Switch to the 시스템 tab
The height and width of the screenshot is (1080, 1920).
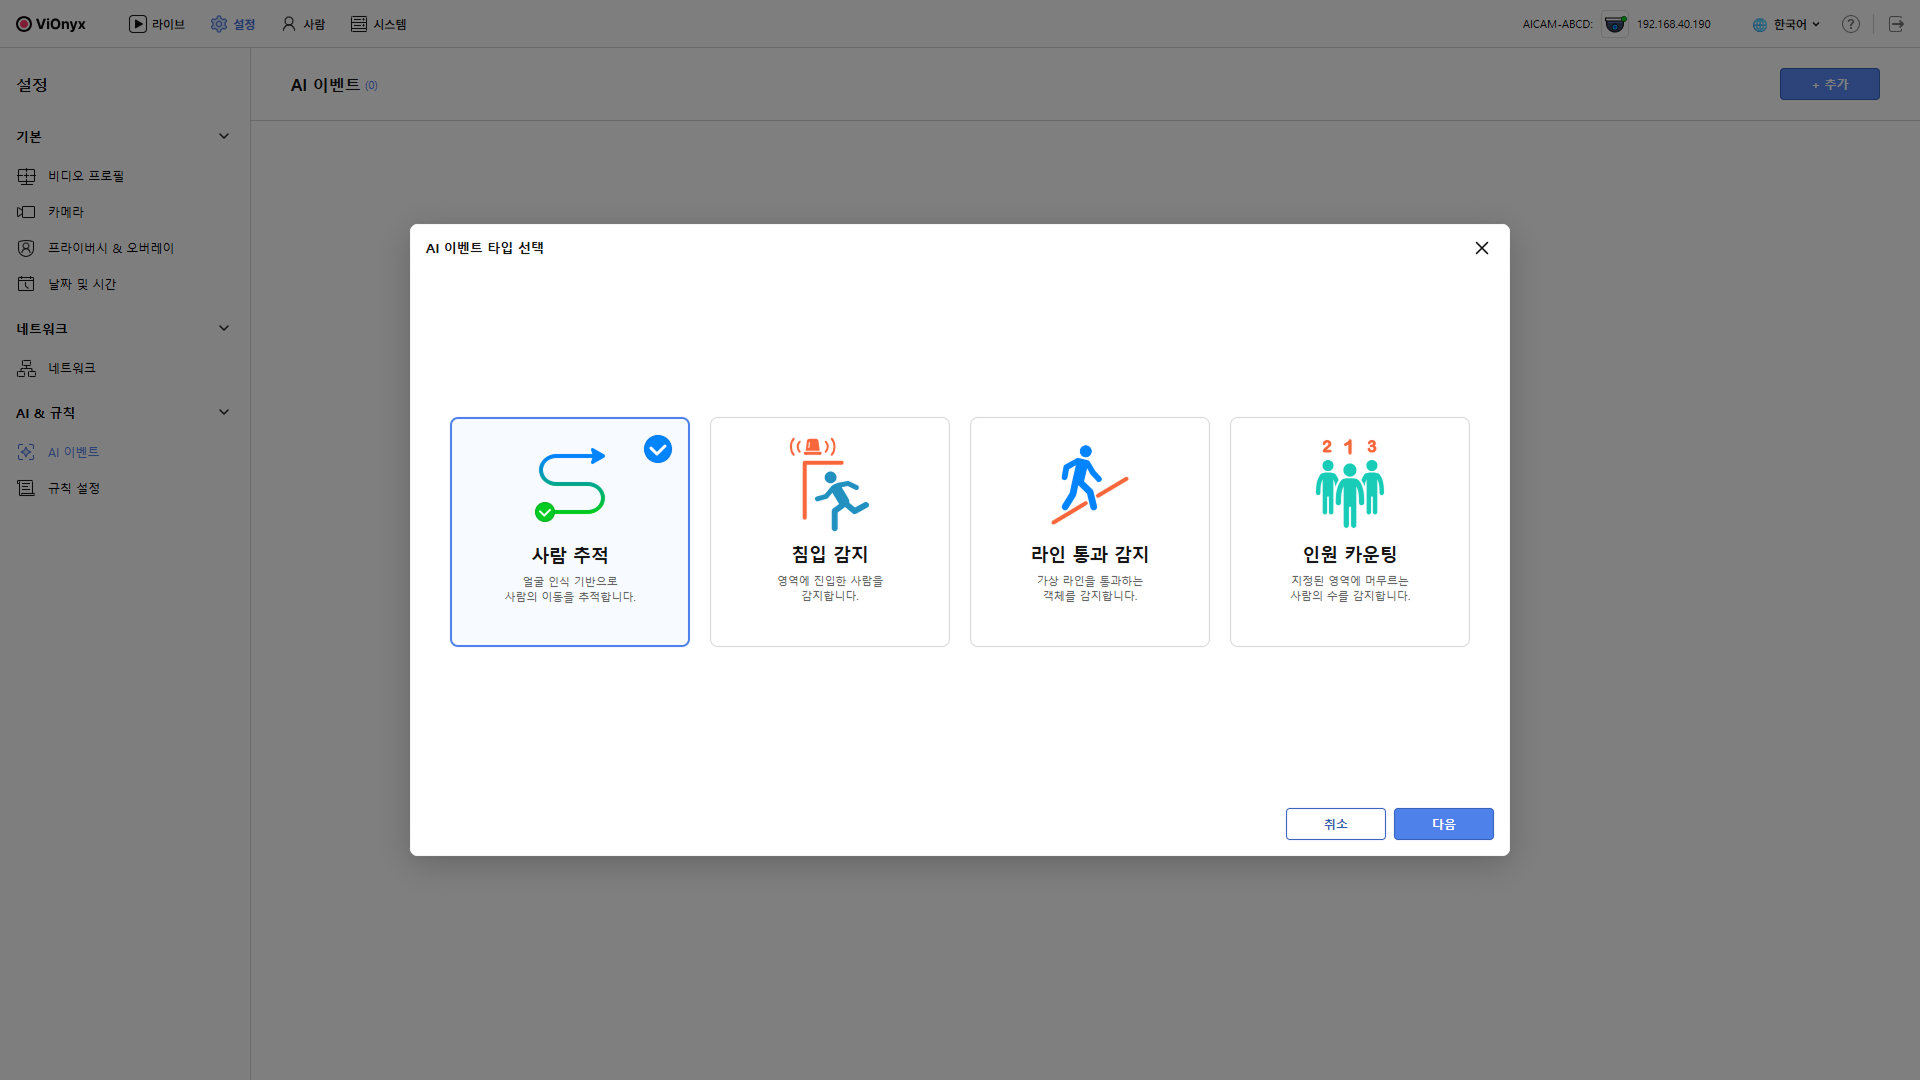point(378,24)
